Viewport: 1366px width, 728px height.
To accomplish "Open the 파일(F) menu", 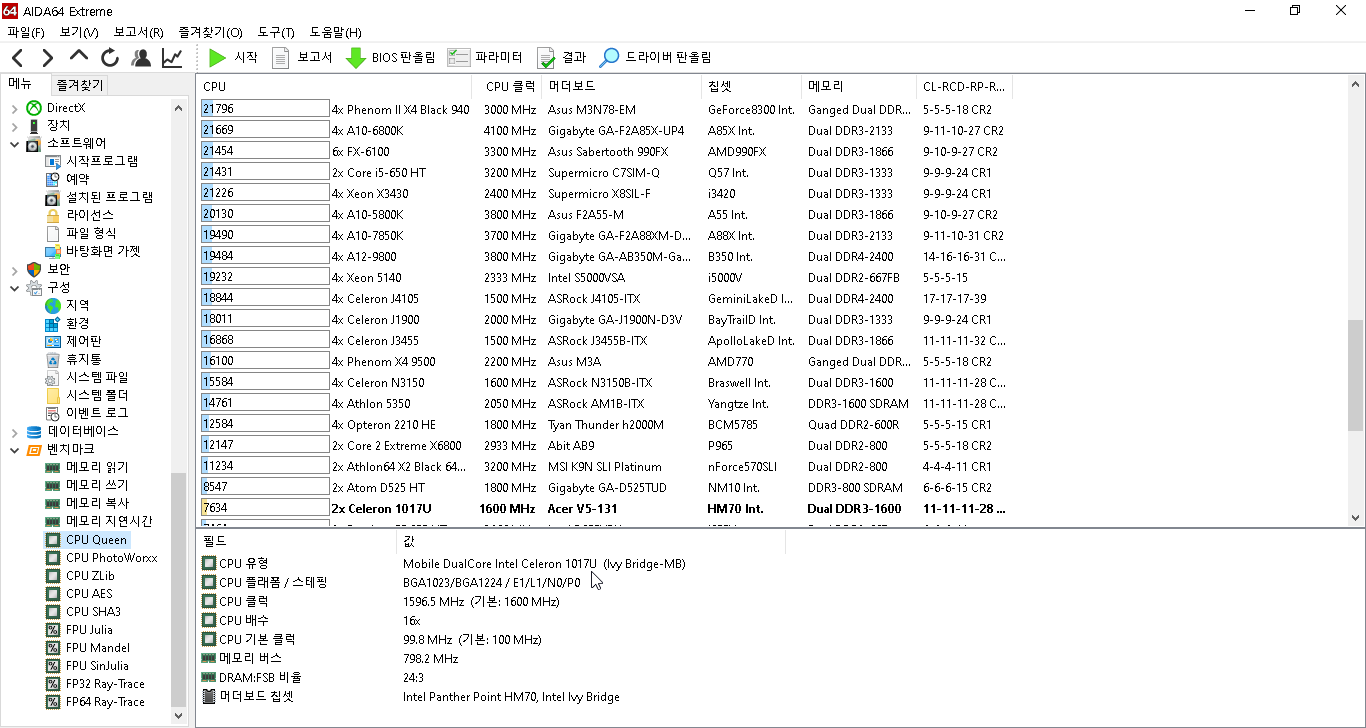I will [x=26, y=32].
